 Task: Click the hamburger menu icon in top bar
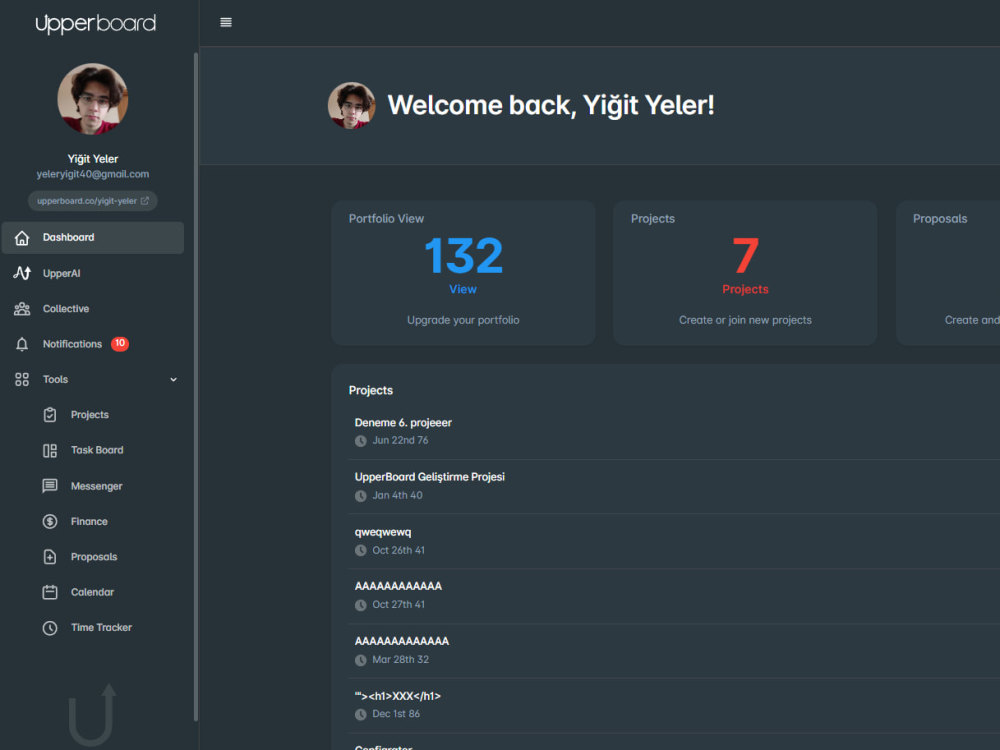point(226,22)
